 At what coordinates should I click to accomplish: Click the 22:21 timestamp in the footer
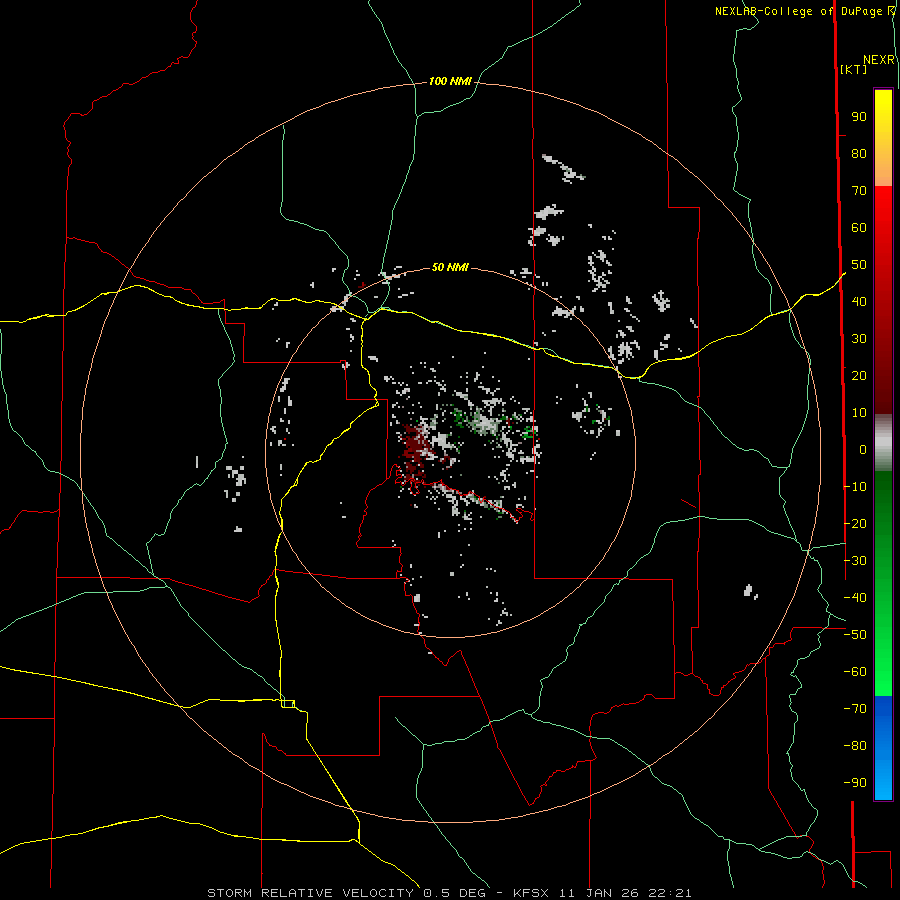[x=670, y=893]
